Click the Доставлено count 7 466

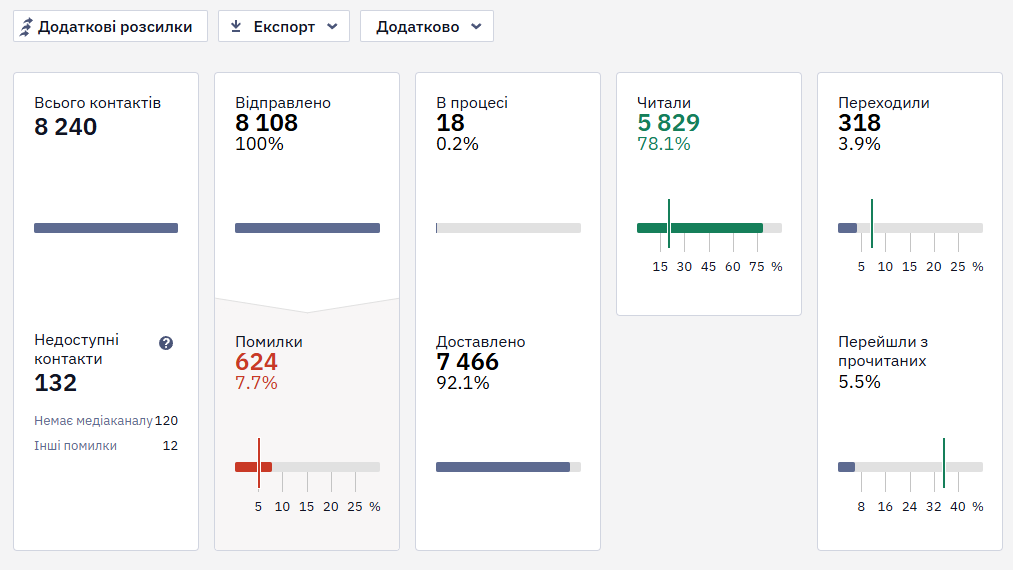(467, 362)
